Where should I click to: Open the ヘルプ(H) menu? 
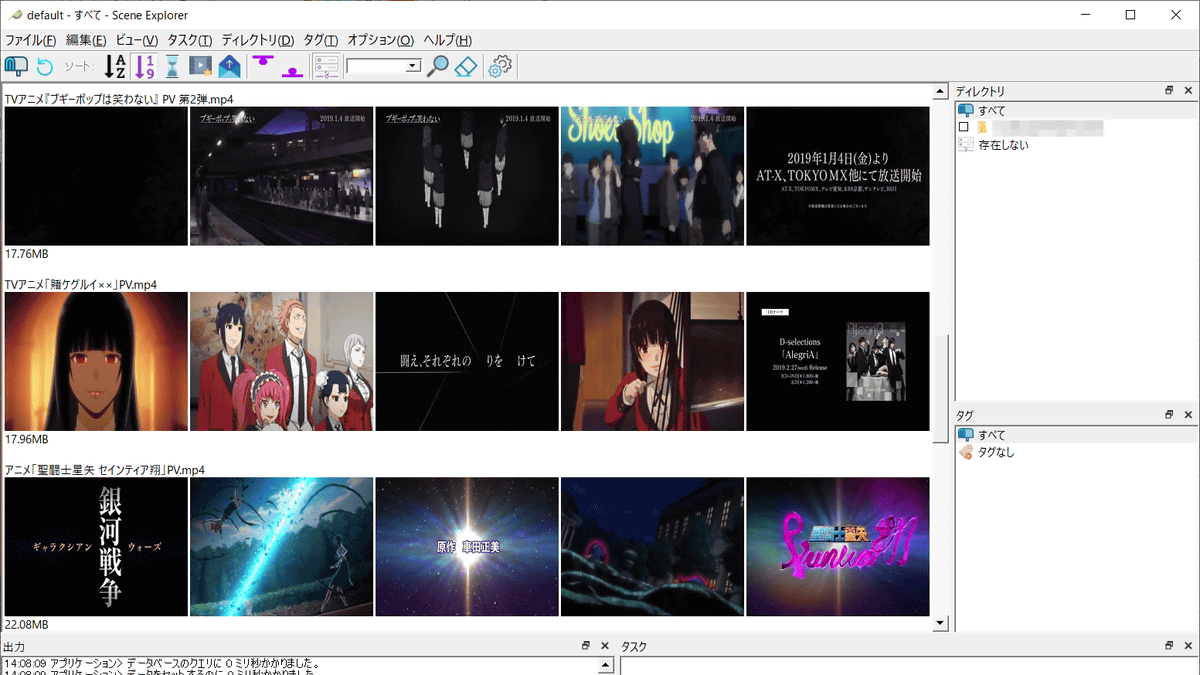click(x=448, y=40)
